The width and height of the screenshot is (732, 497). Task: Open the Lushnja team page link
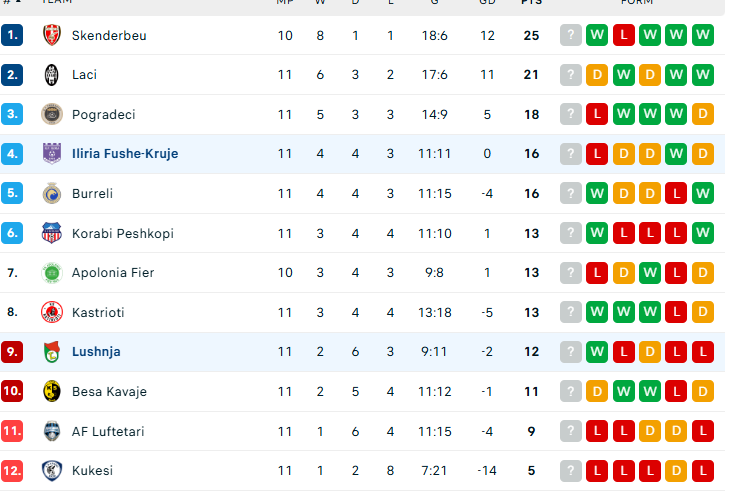click(x=96, y=352)
